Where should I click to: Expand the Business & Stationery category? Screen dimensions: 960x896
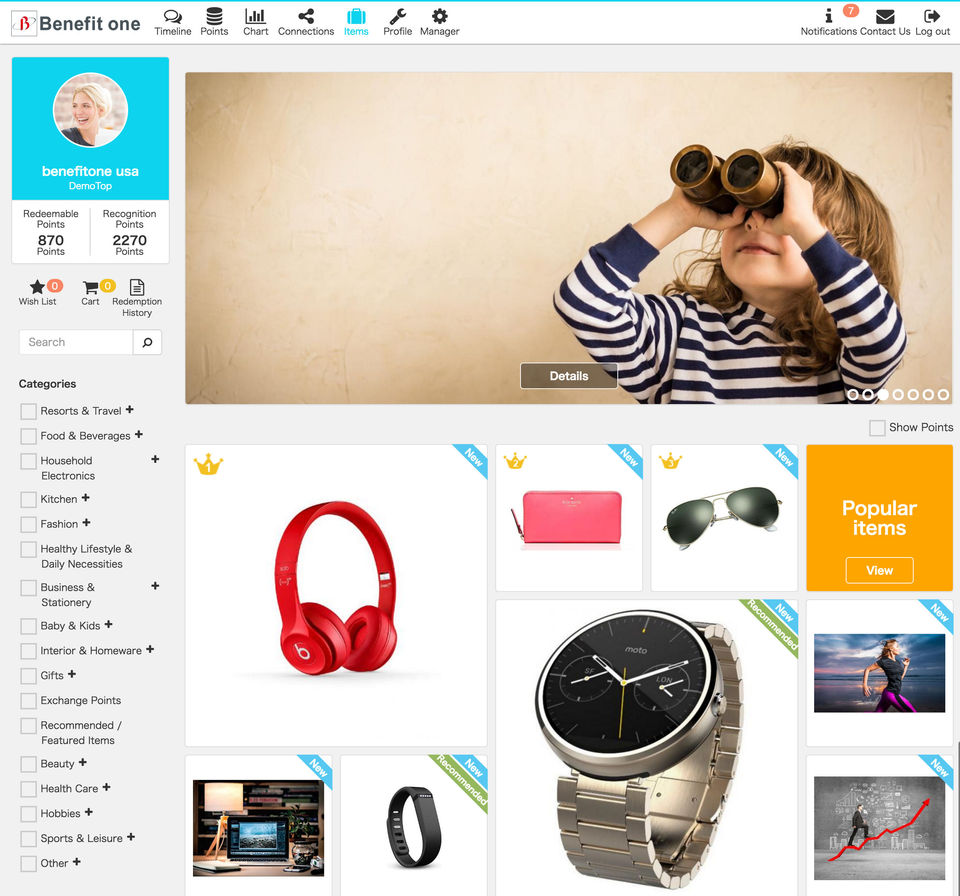point(155,585)
